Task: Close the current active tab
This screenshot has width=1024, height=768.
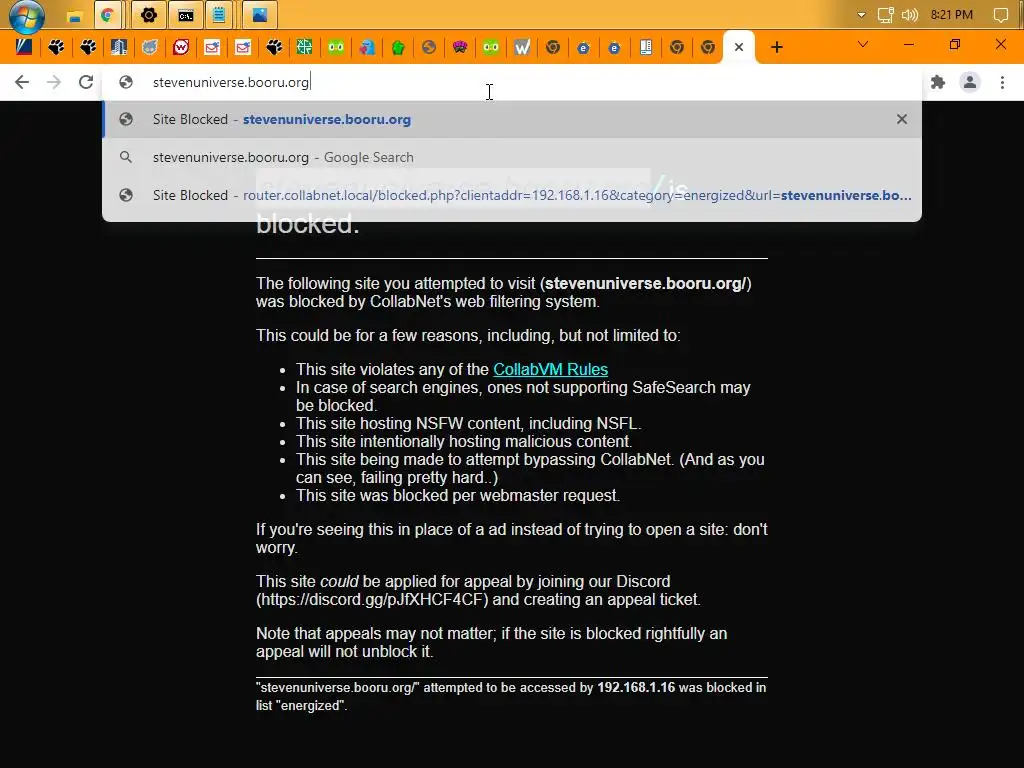Action: point(739,47)
